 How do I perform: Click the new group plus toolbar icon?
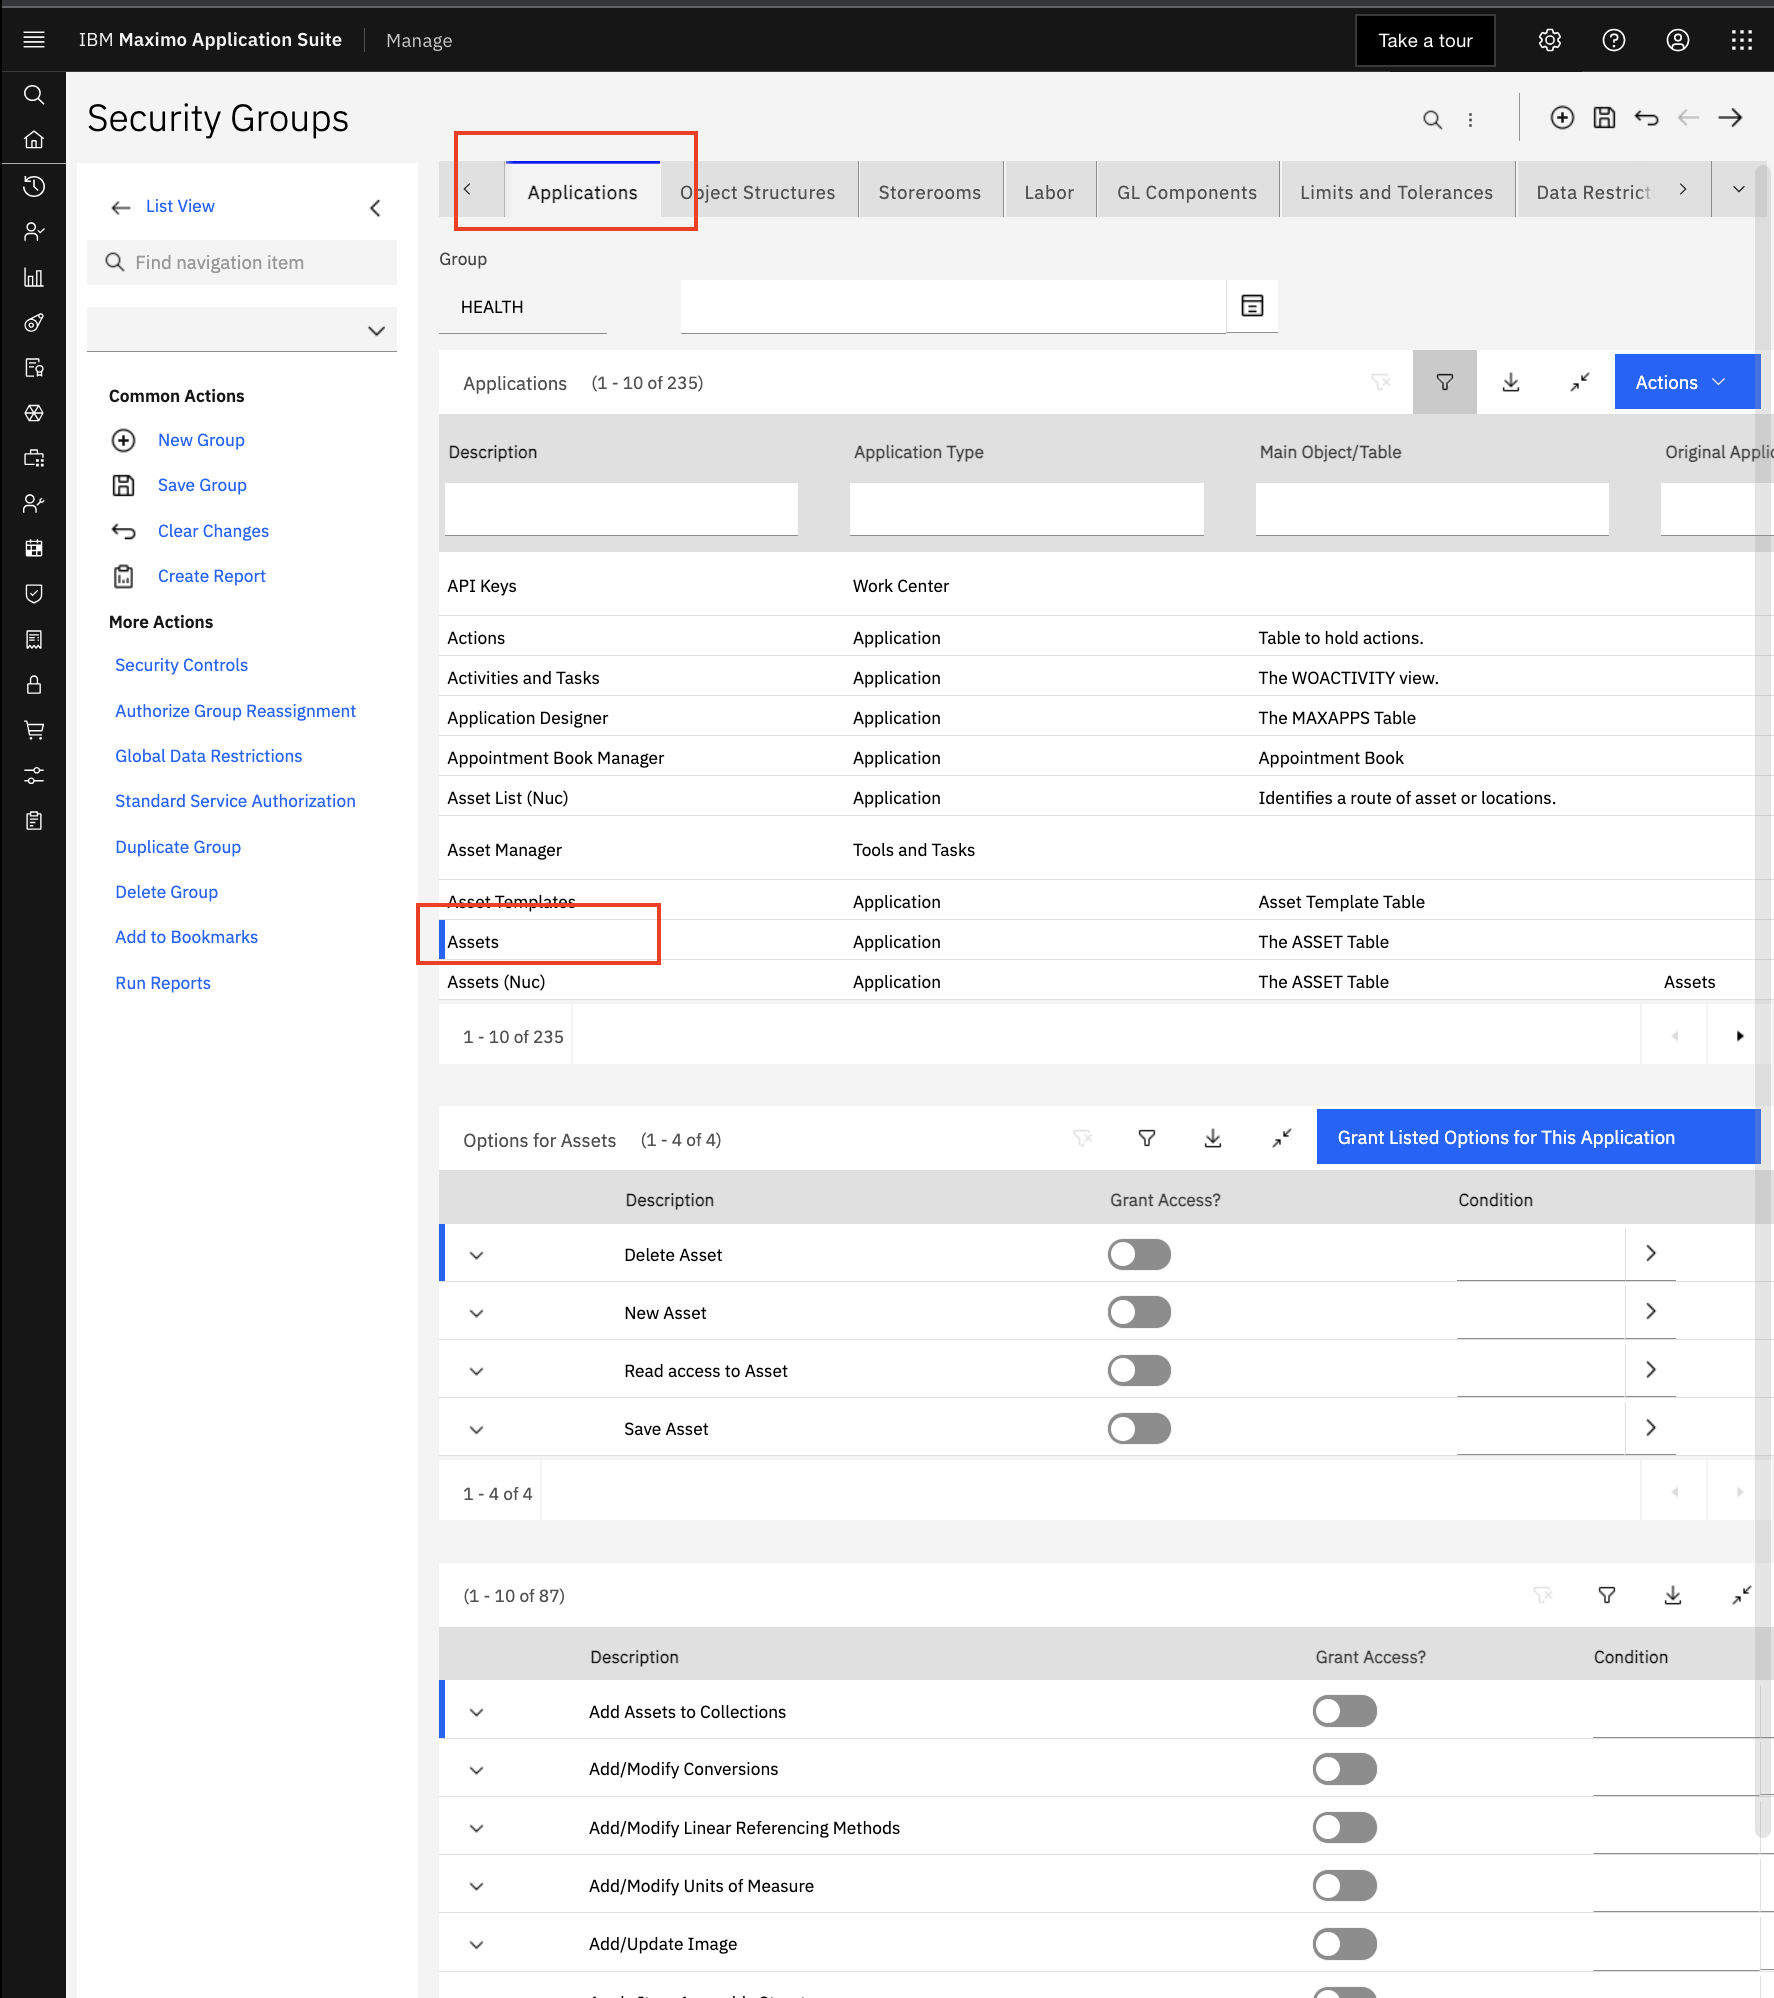1562,118
